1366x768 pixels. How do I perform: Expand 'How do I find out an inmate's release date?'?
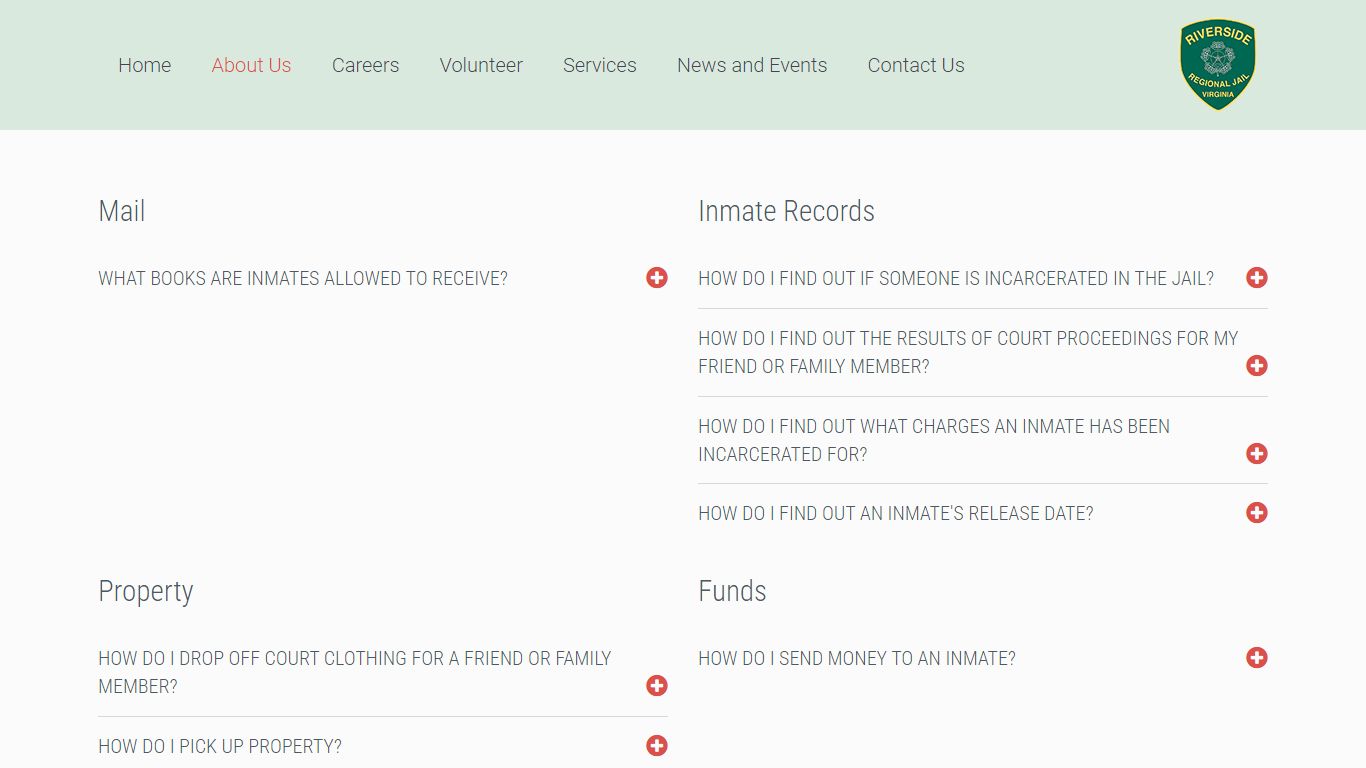tap(896, 514)
